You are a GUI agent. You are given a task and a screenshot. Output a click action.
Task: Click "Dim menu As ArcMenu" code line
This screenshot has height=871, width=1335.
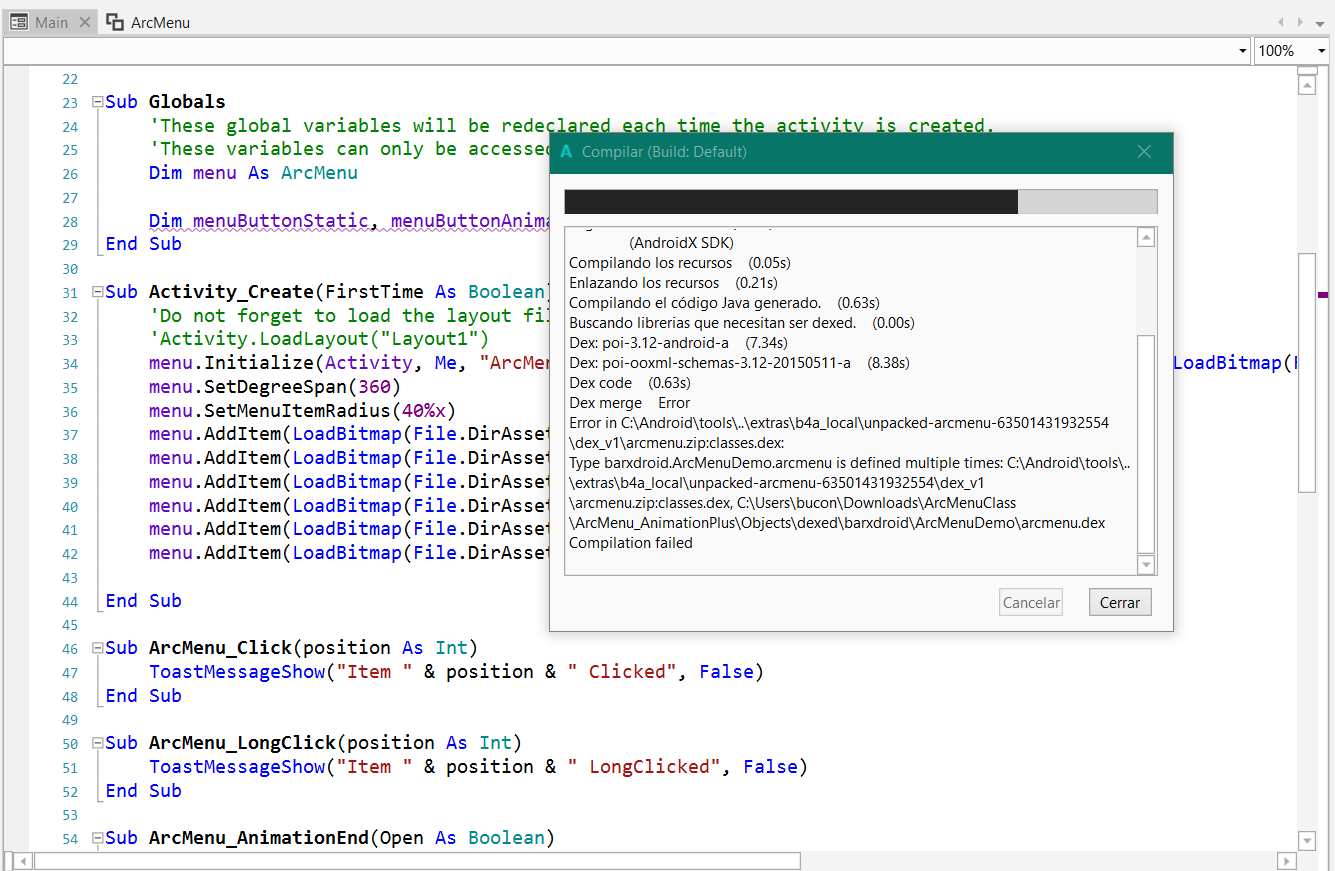tap(253, 173)
